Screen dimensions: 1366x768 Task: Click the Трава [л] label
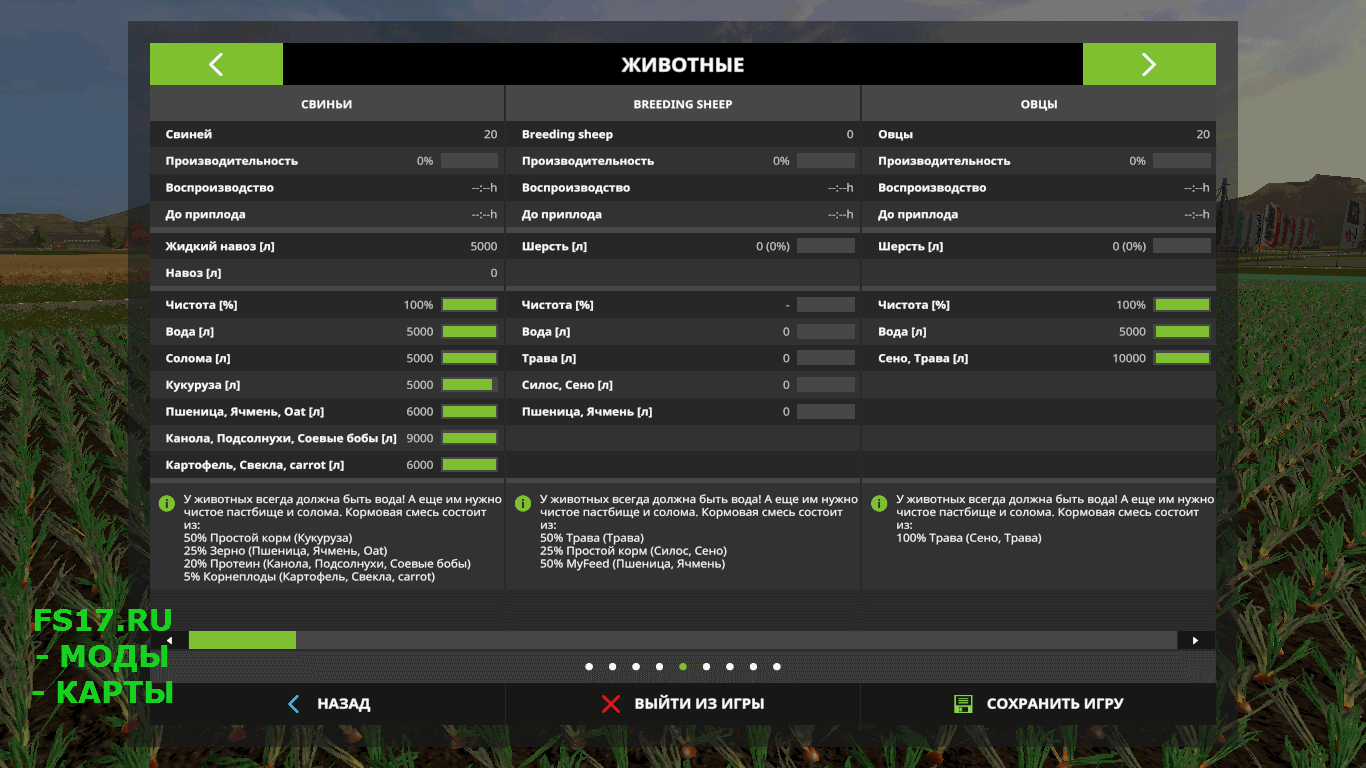(549, 358)
